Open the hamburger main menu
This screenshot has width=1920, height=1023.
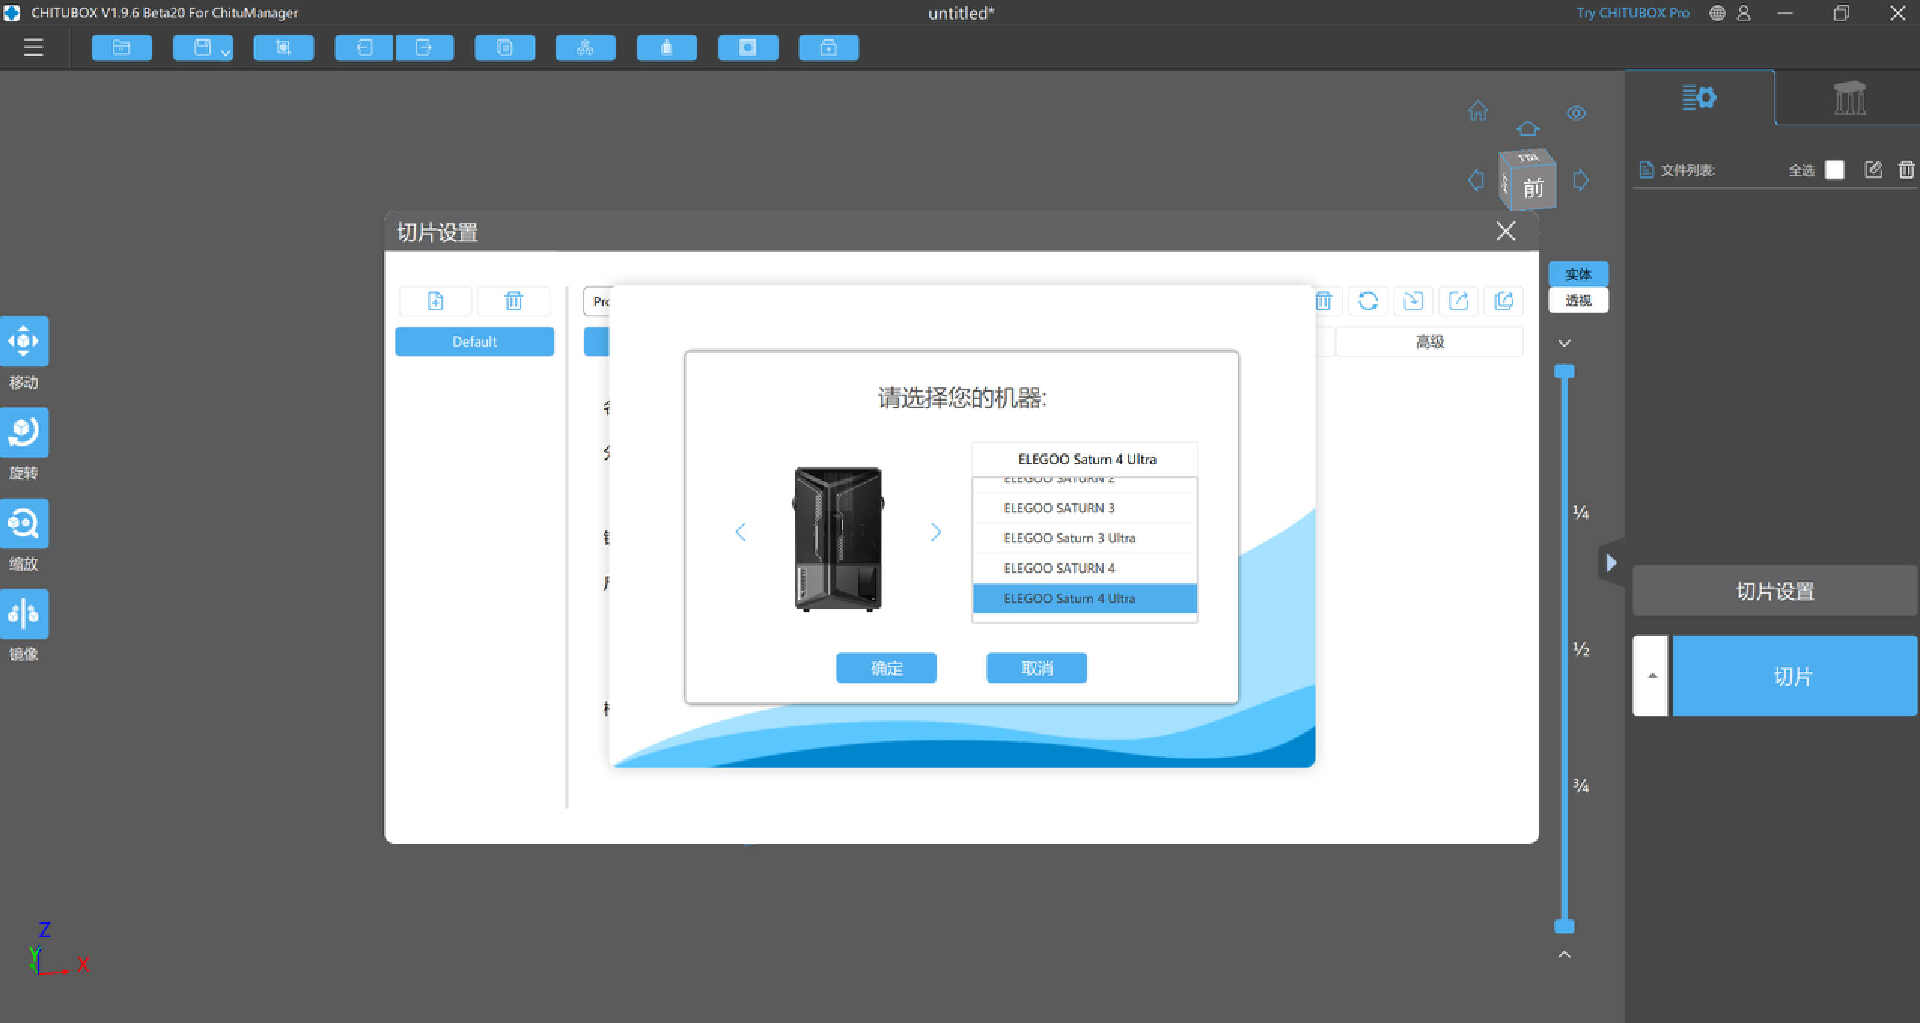click(x=33, y=47)
